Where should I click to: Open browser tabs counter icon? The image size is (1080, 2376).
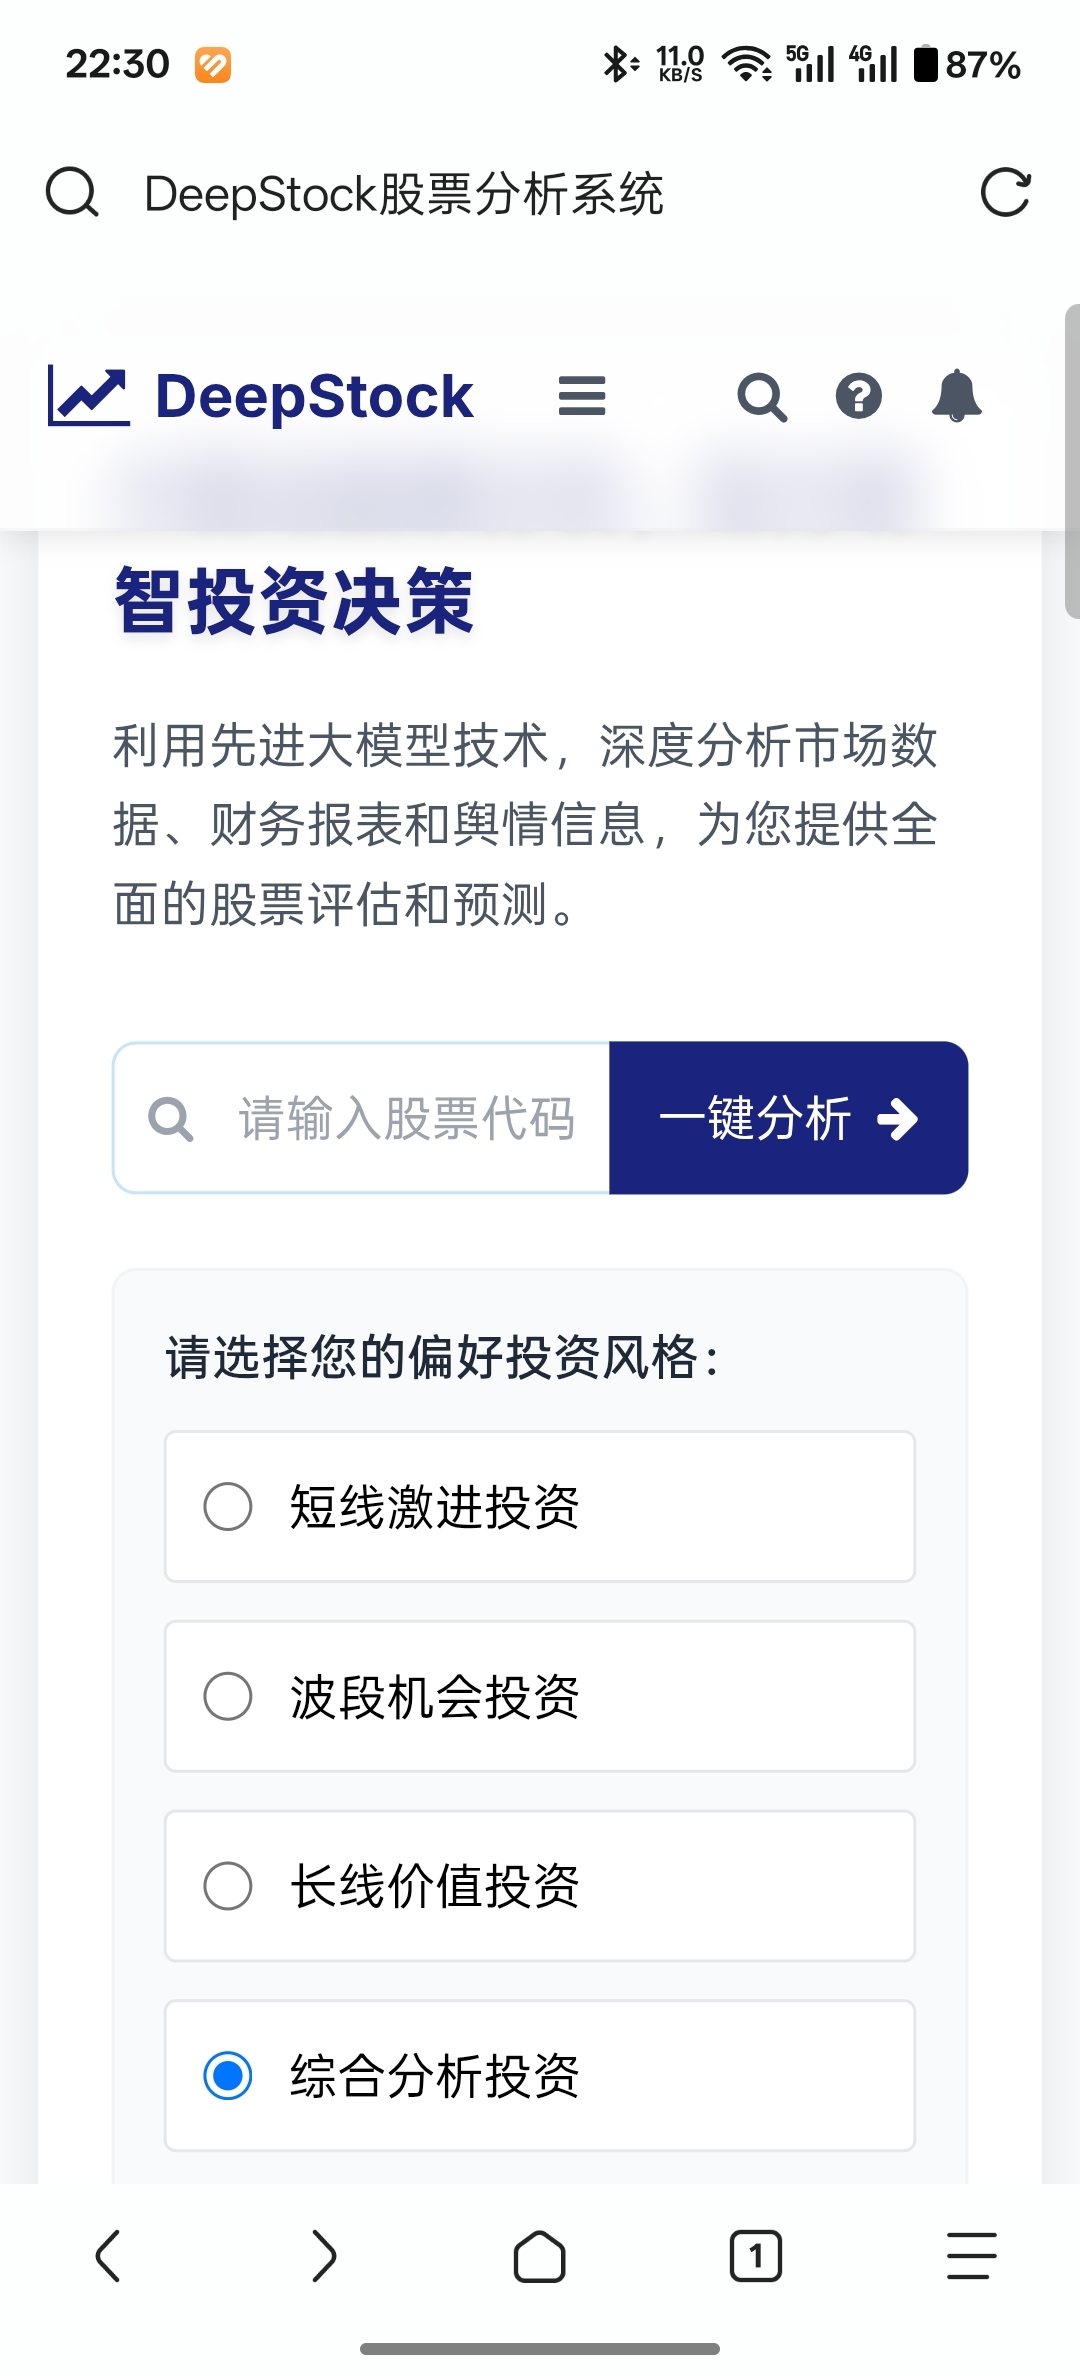756,2256
